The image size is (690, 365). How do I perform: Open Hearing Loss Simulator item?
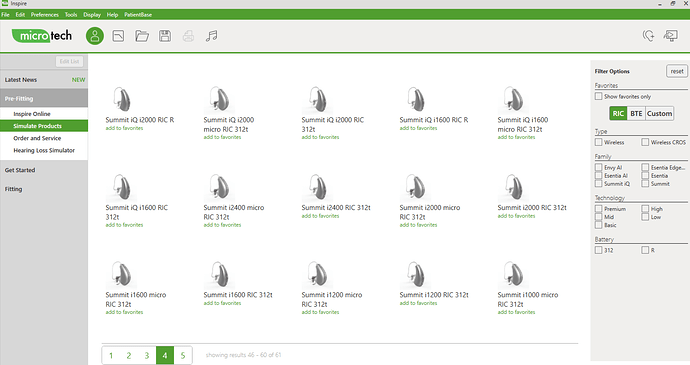tap(44, 150)
